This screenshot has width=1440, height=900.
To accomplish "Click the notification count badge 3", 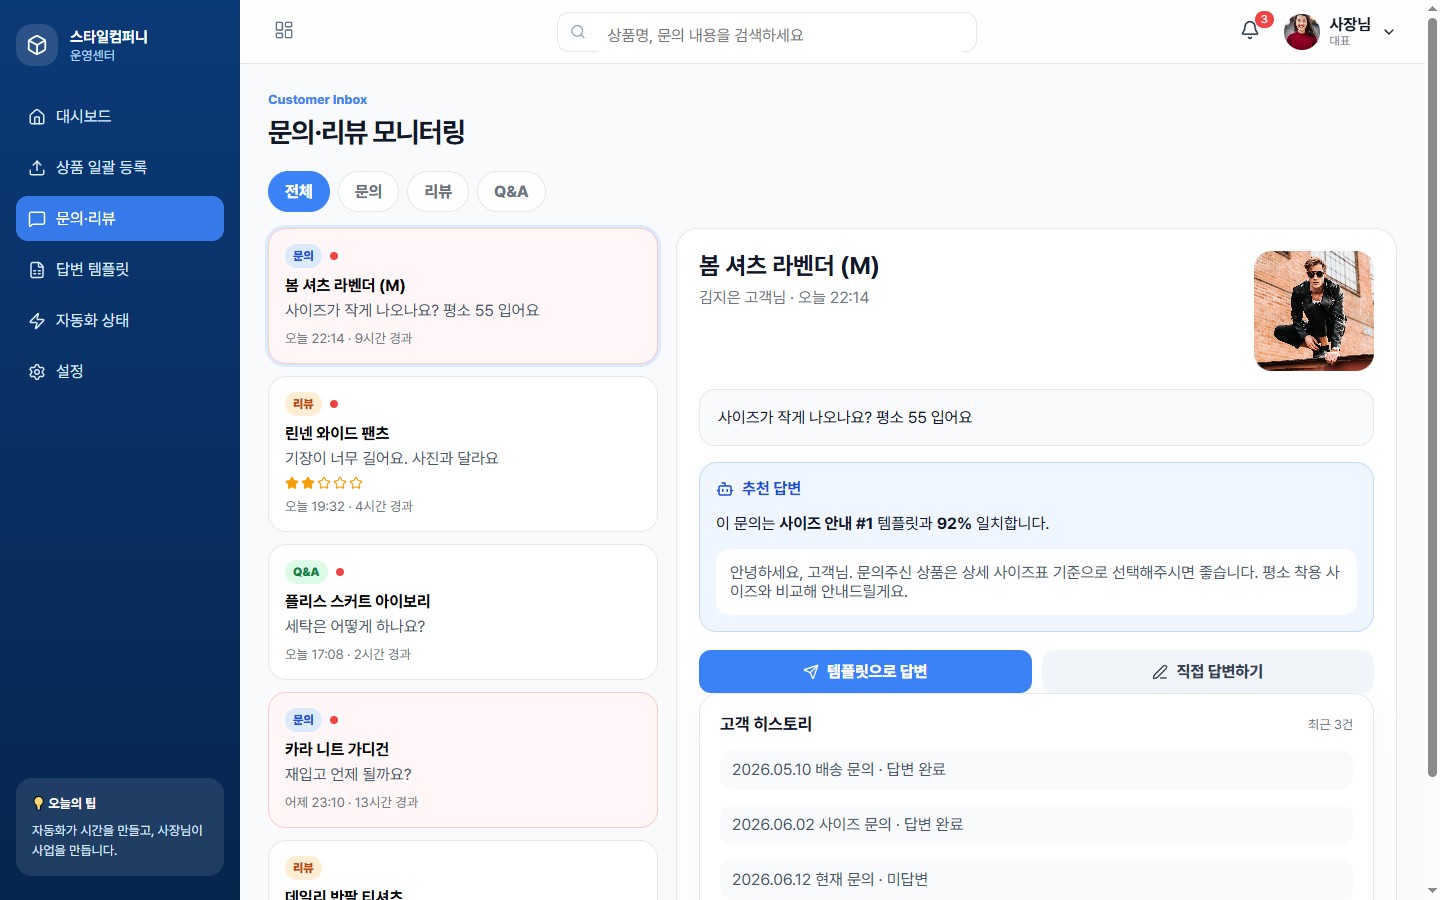I will tap(1264, 19).
